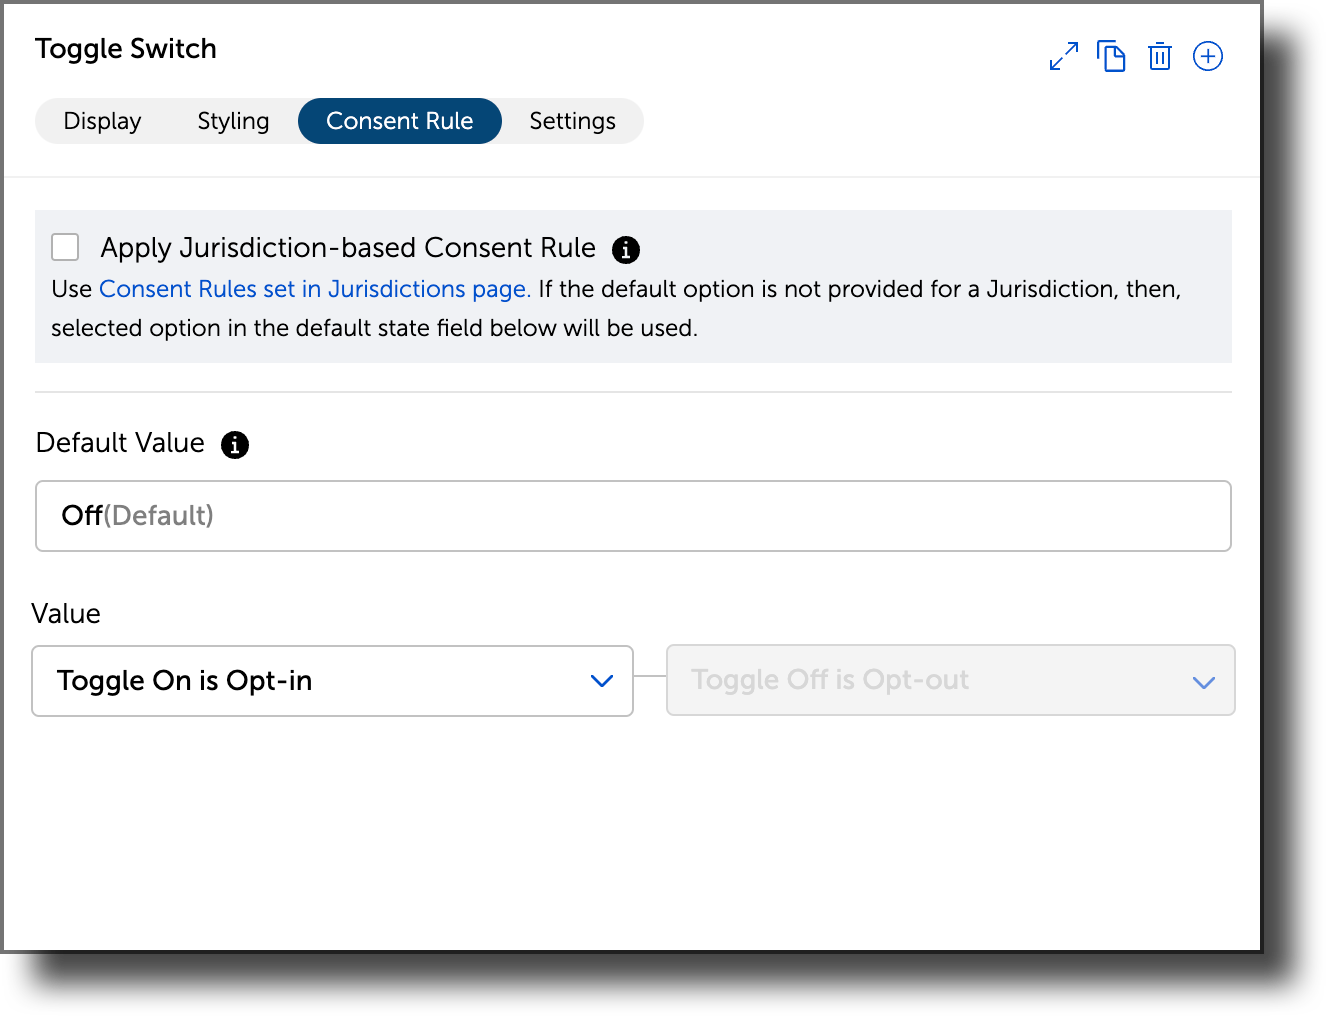Select the Consent Rule tab
Viewport: 1326px width, 1016px height.
[399, 120]
